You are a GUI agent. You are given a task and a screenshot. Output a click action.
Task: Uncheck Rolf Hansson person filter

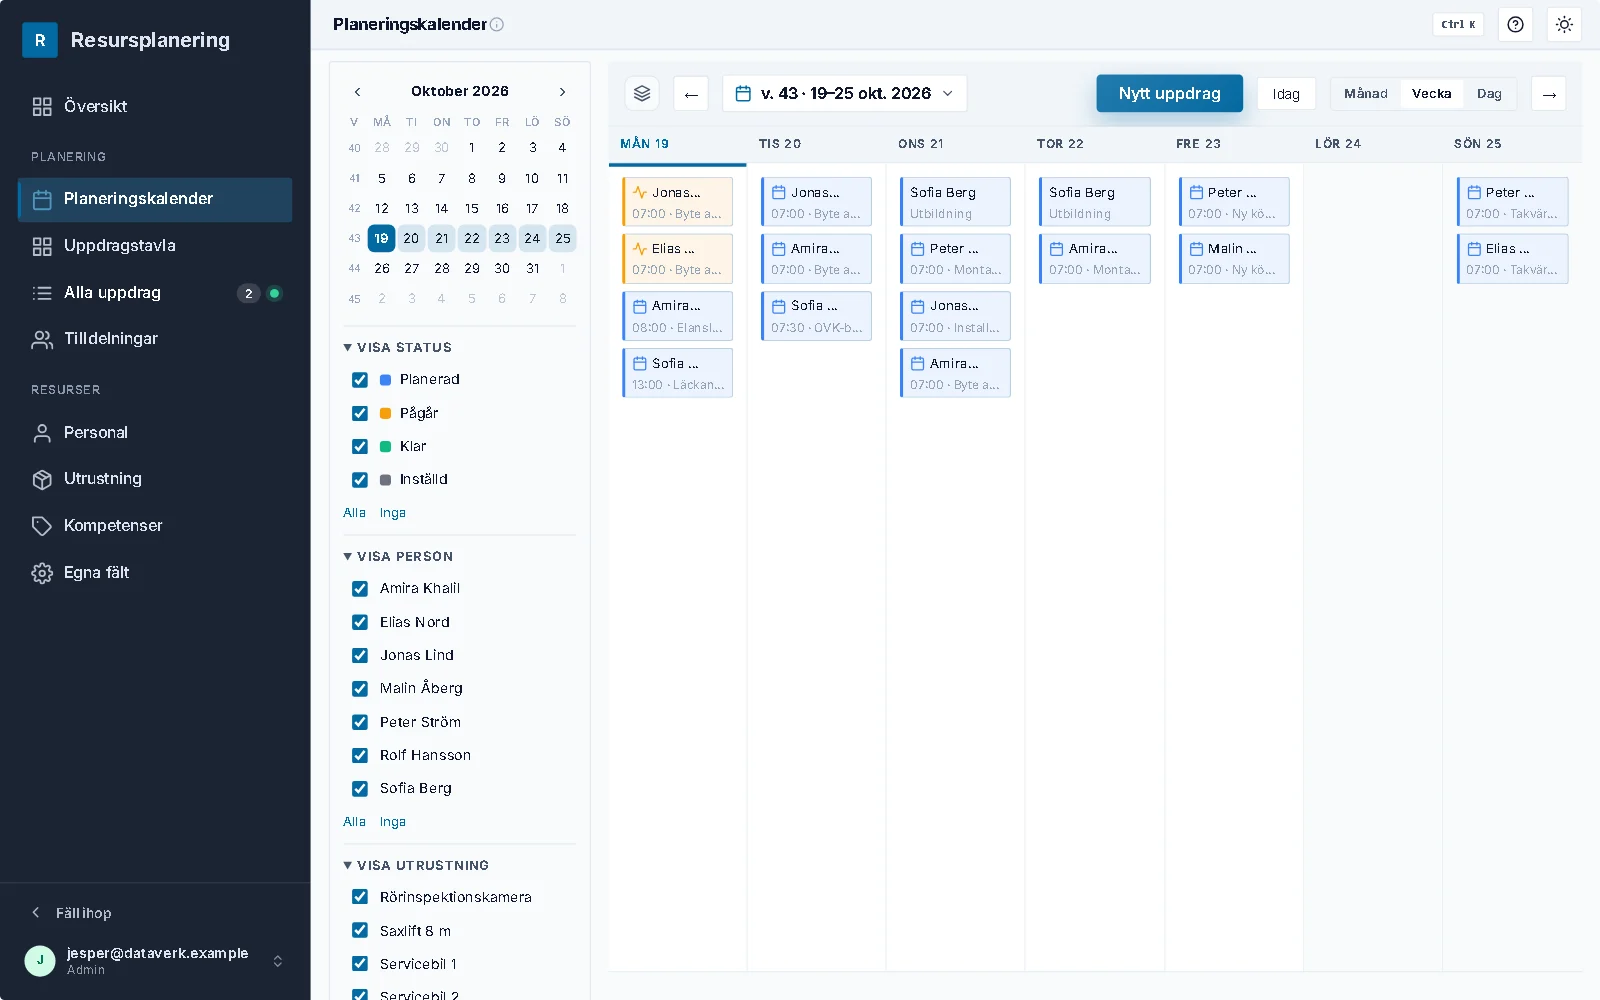360,755
